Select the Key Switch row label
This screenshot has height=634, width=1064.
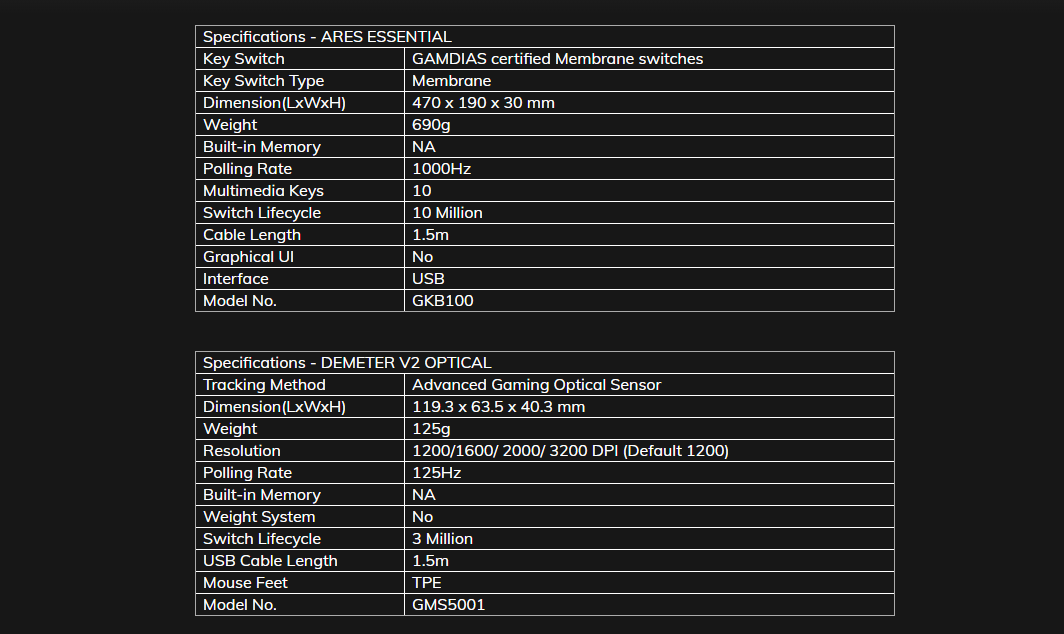[244, 59]
